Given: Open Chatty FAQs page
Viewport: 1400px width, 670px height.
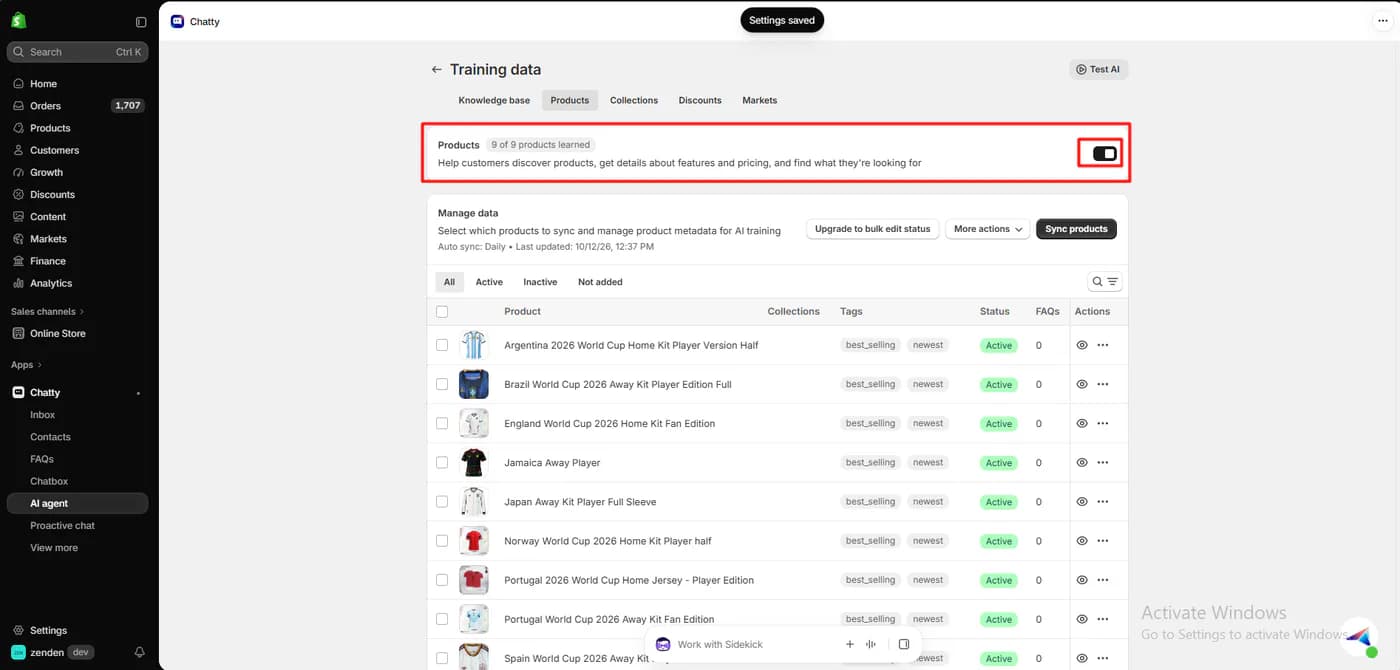Looking at the screenshot, I should (x=42, y=459).
